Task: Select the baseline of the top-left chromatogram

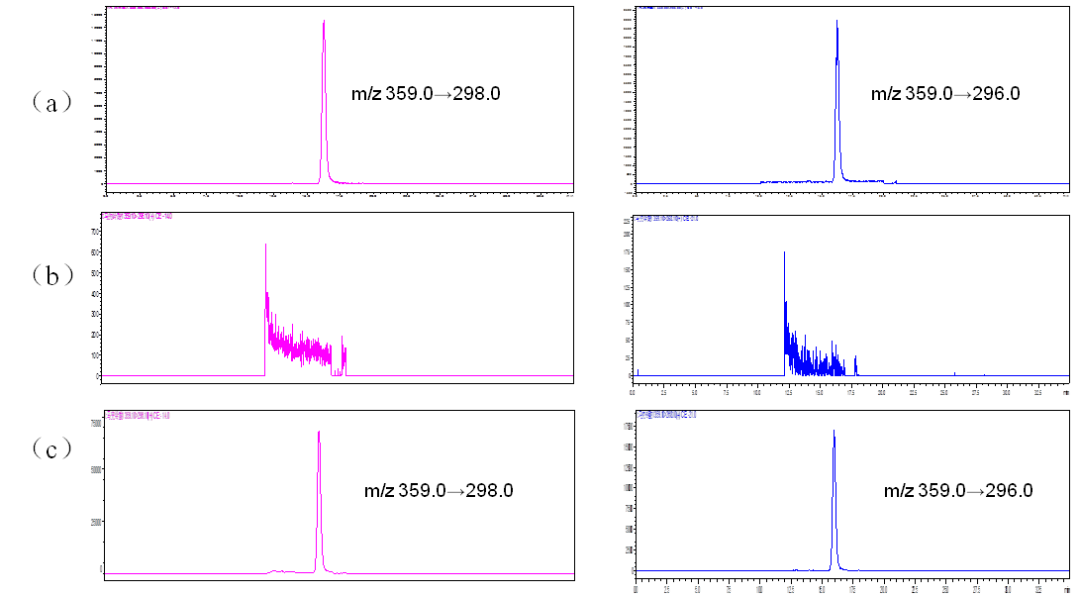Action: coord(200,184)
